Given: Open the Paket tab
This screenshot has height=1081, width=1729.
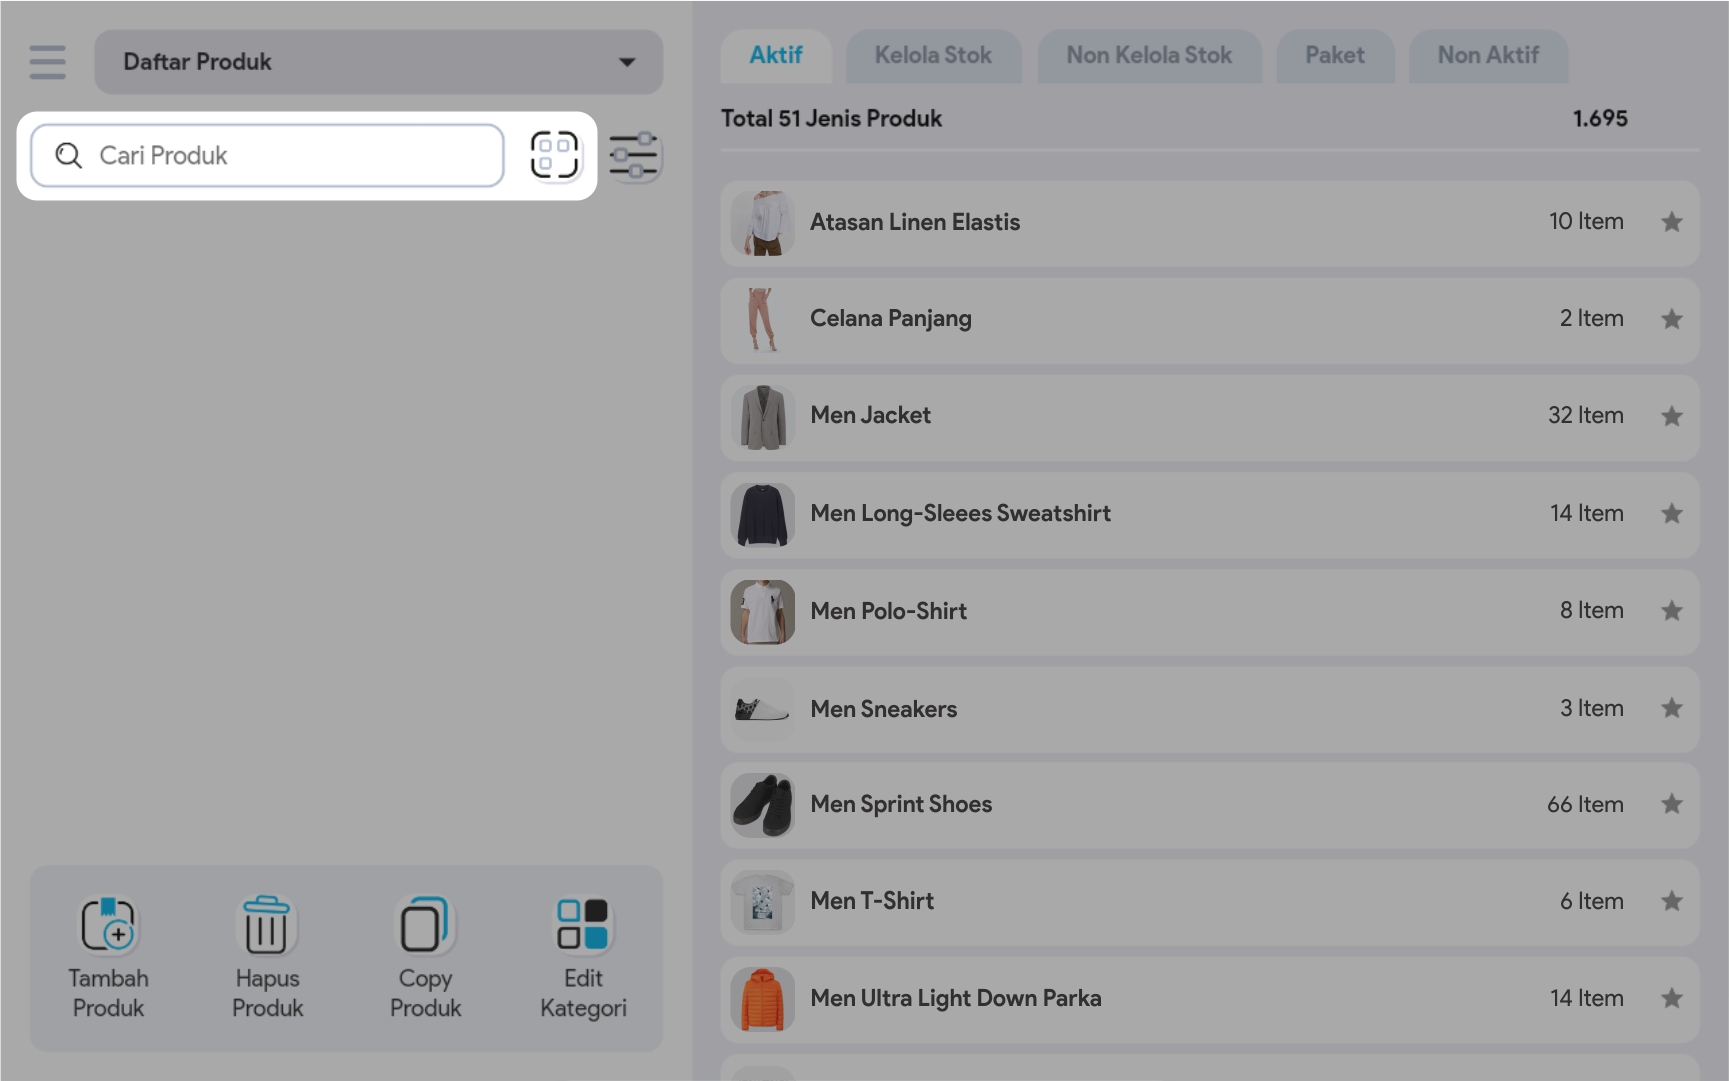Looking at the screenshot, I should tap(1334, 56).
